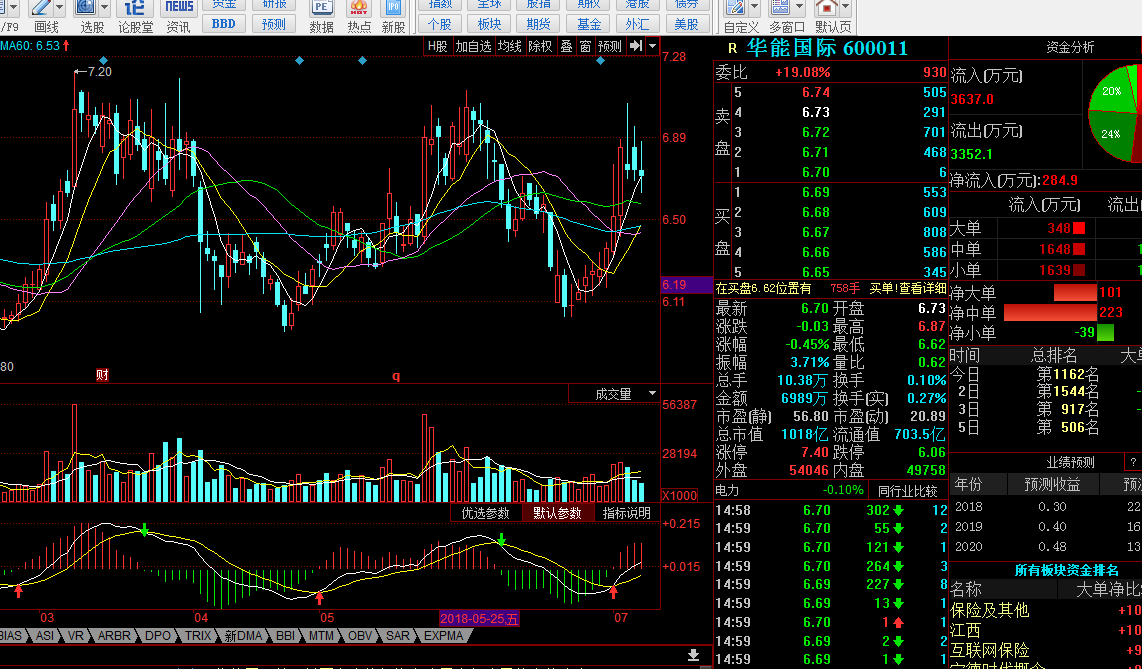Click the fund flow pie chart
This screenshot has height=669, width=1142.
(x=1115, y=114)
